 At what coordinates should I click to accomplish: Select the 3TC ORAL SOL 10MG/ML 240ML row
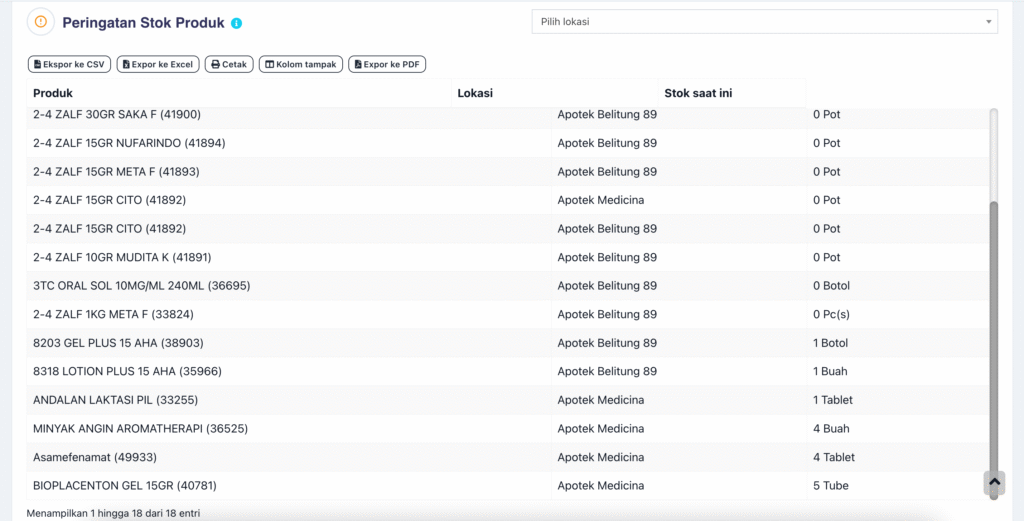(x=142, y=286)
